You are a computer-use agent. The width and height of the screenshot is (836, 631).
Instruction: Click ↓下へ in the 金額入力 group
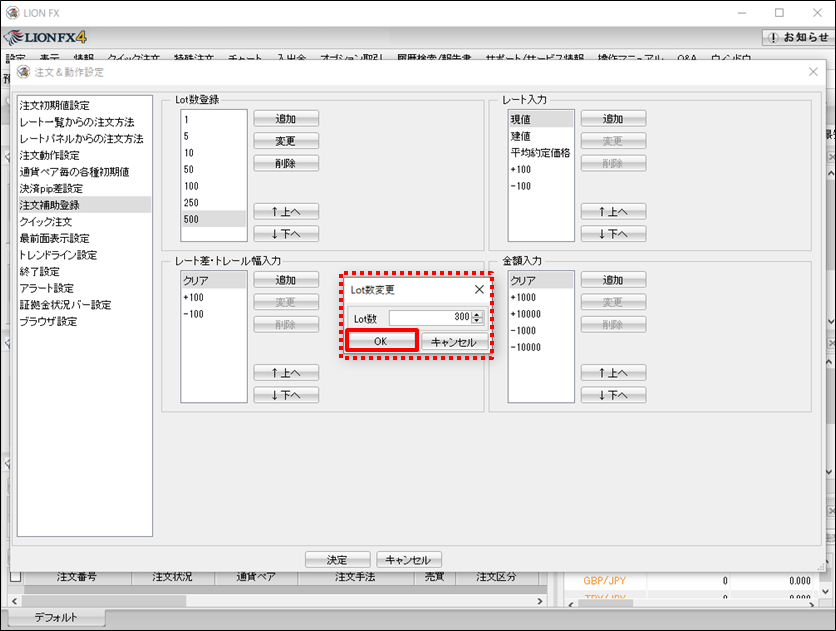[614, 395]
